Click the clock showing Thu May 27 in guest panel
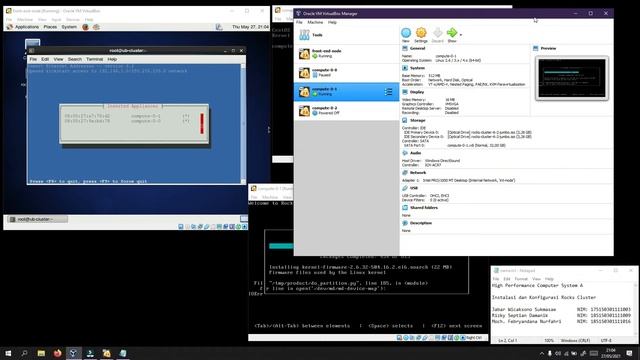 250,27
